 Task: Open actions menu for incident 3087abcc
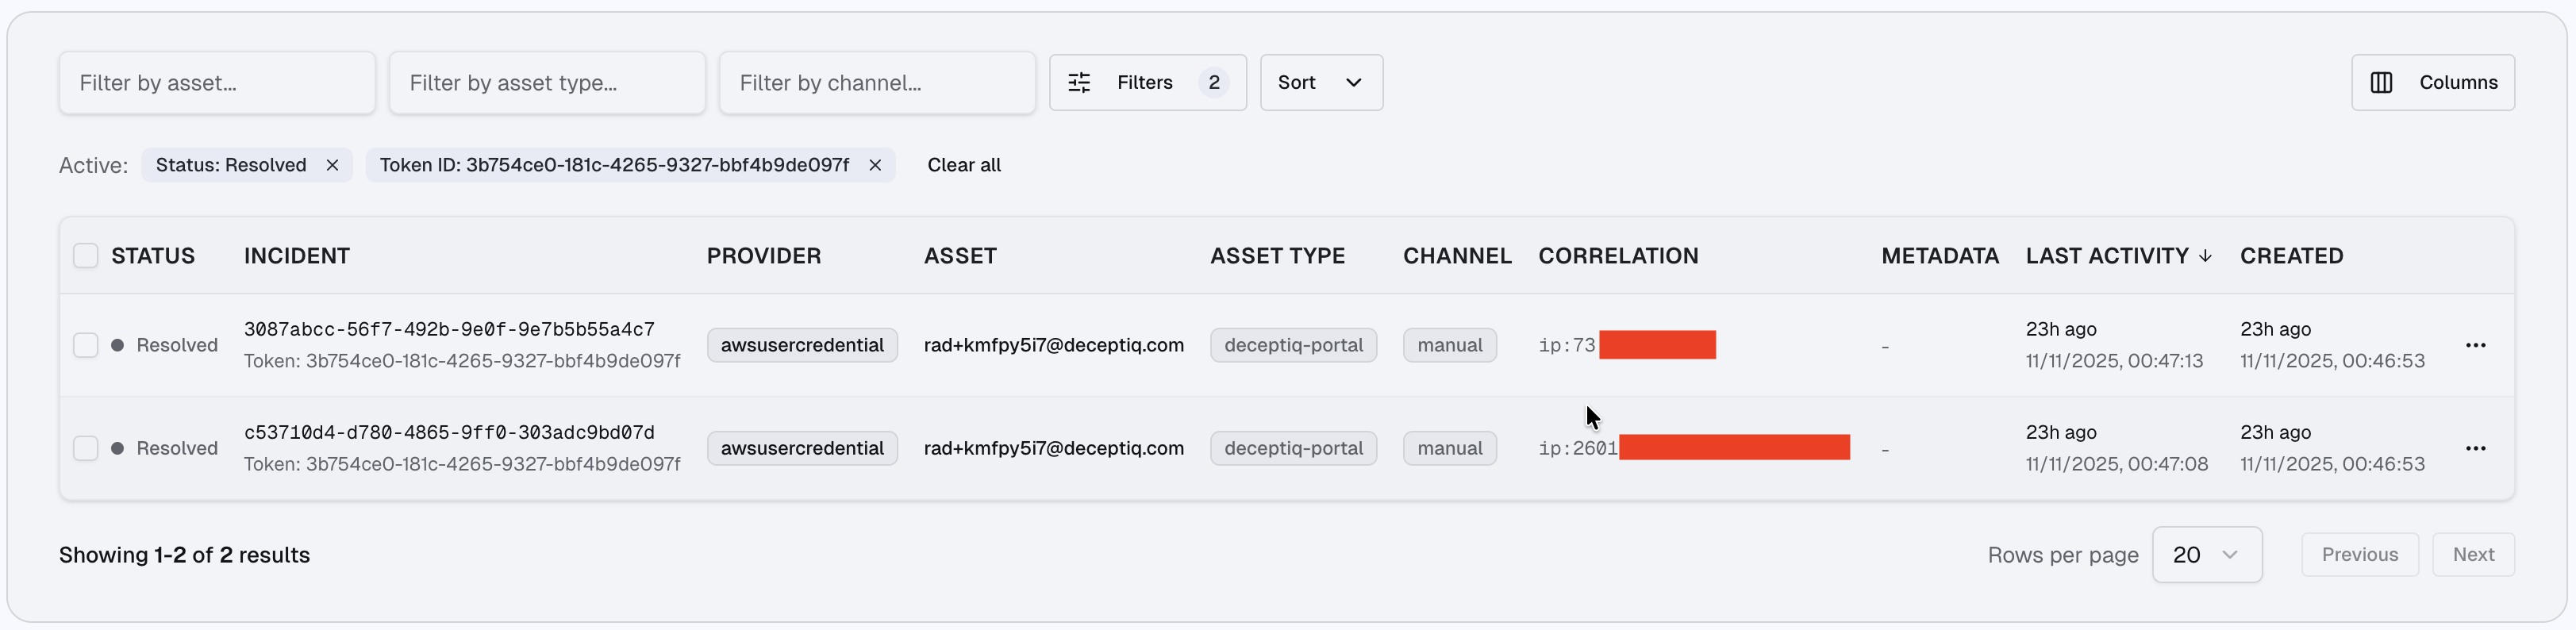pos(2475,345)
